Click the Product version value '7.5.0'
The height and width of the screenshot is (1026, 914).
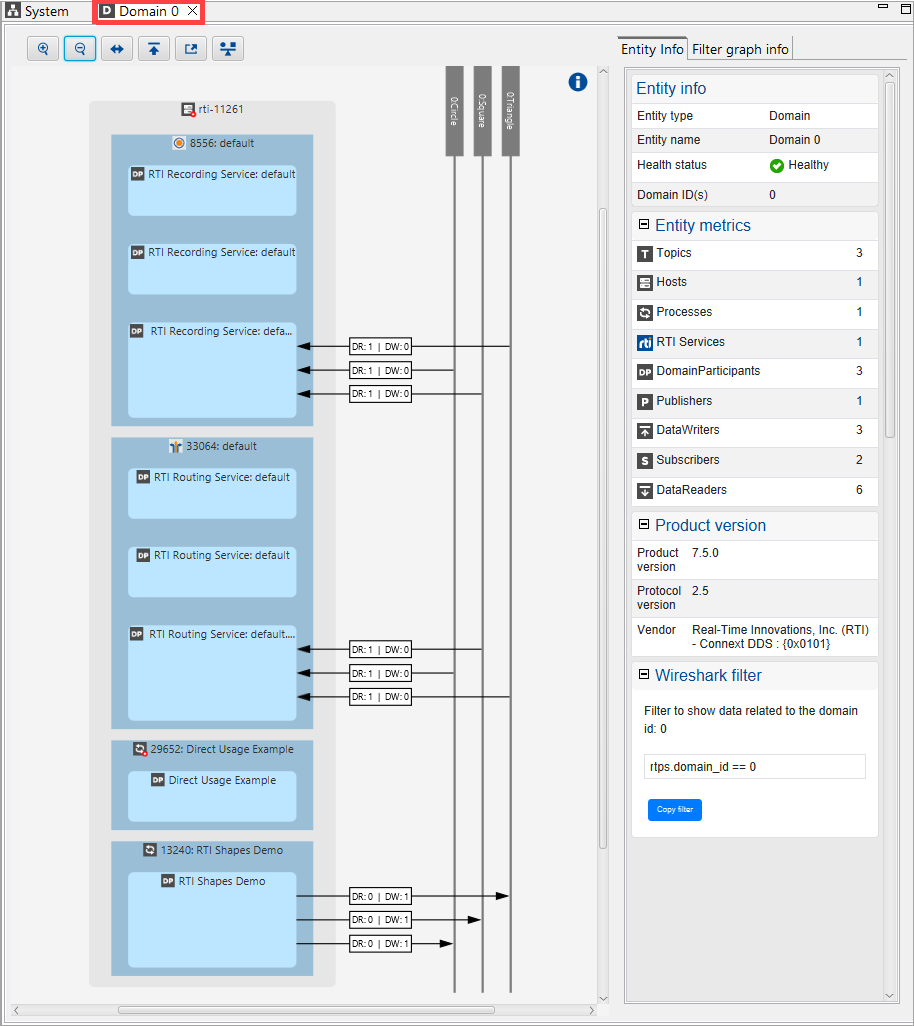(x=705, y=553)
